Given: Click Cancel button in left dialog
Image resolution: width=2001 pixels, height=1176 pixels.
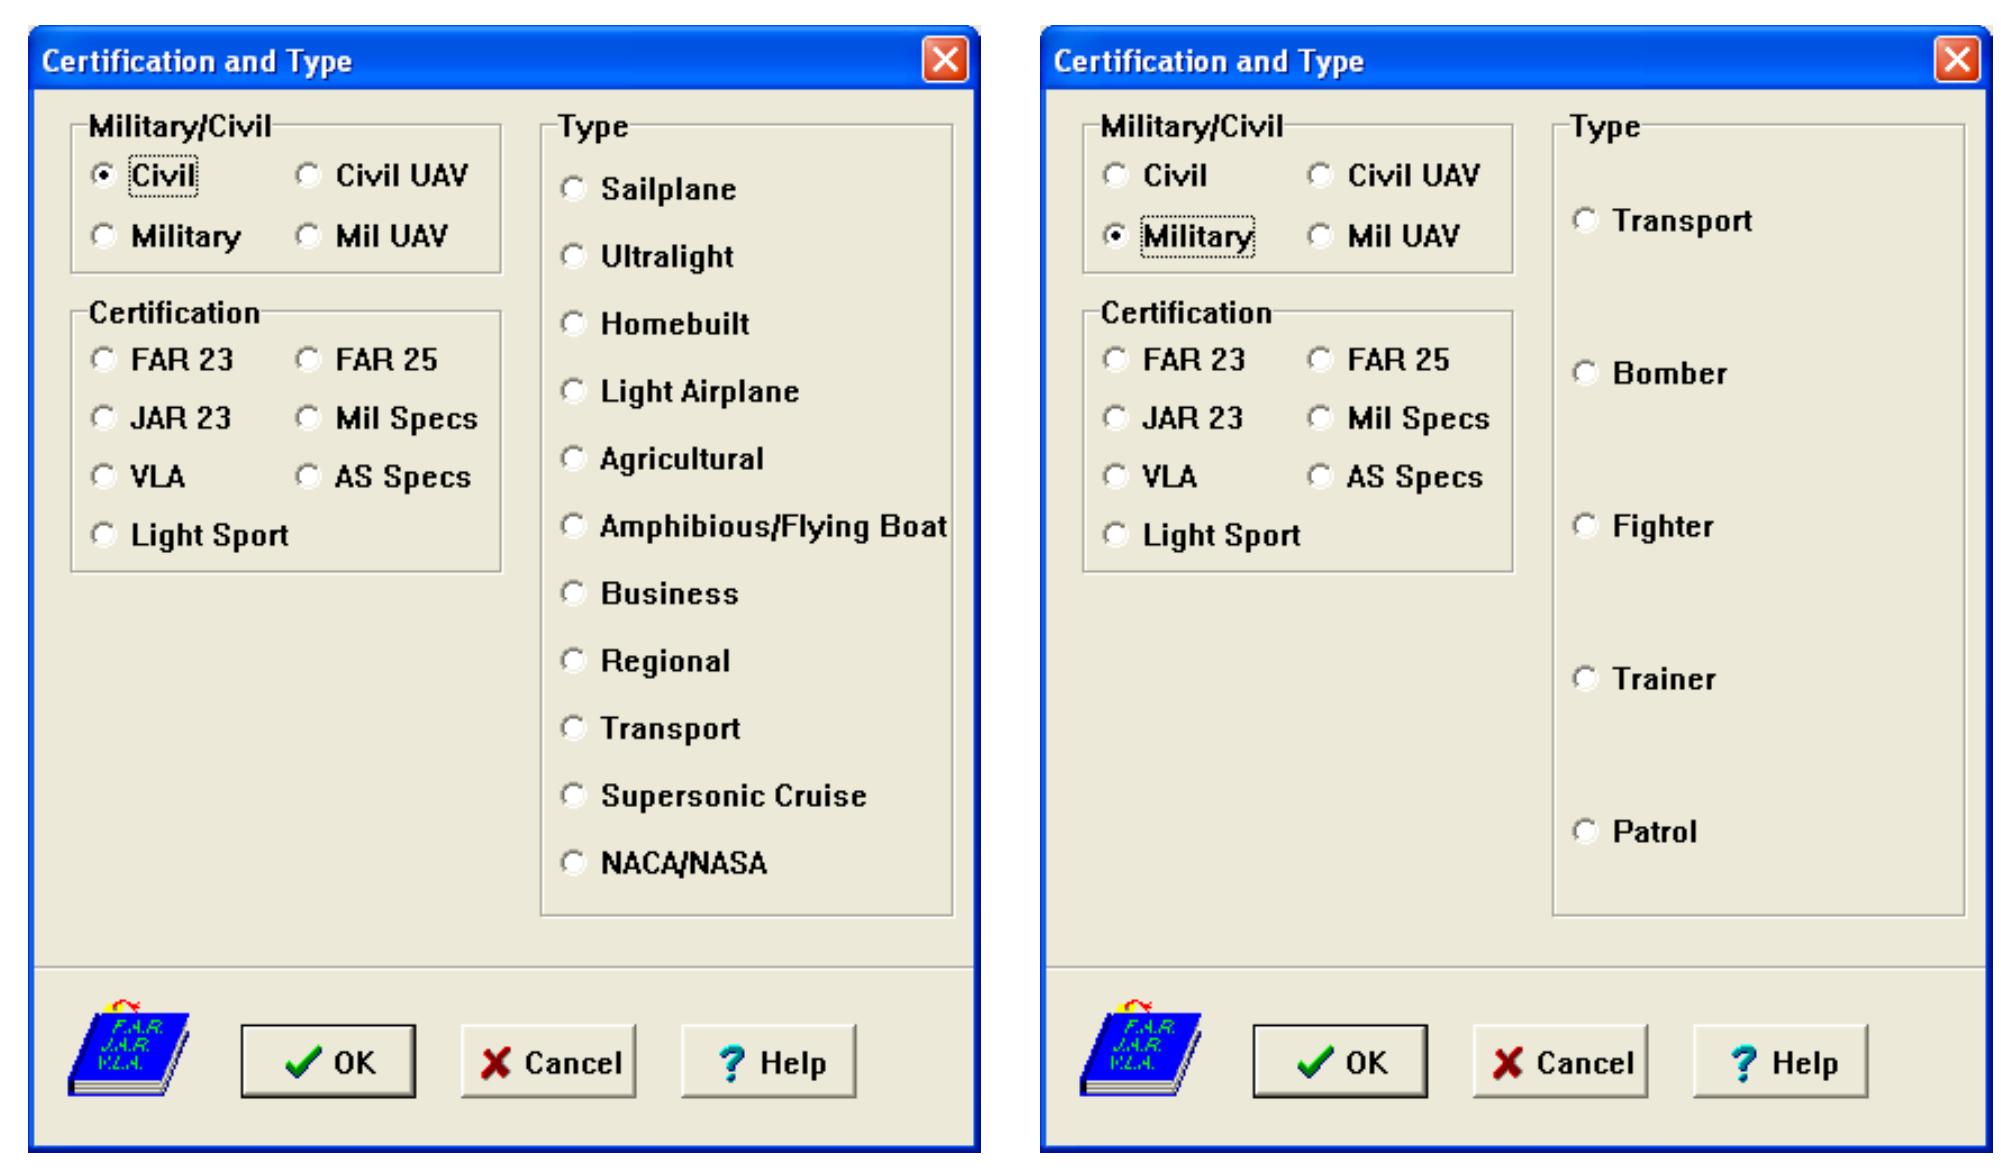Looking at the screenshot, I should pos(548,1061).
